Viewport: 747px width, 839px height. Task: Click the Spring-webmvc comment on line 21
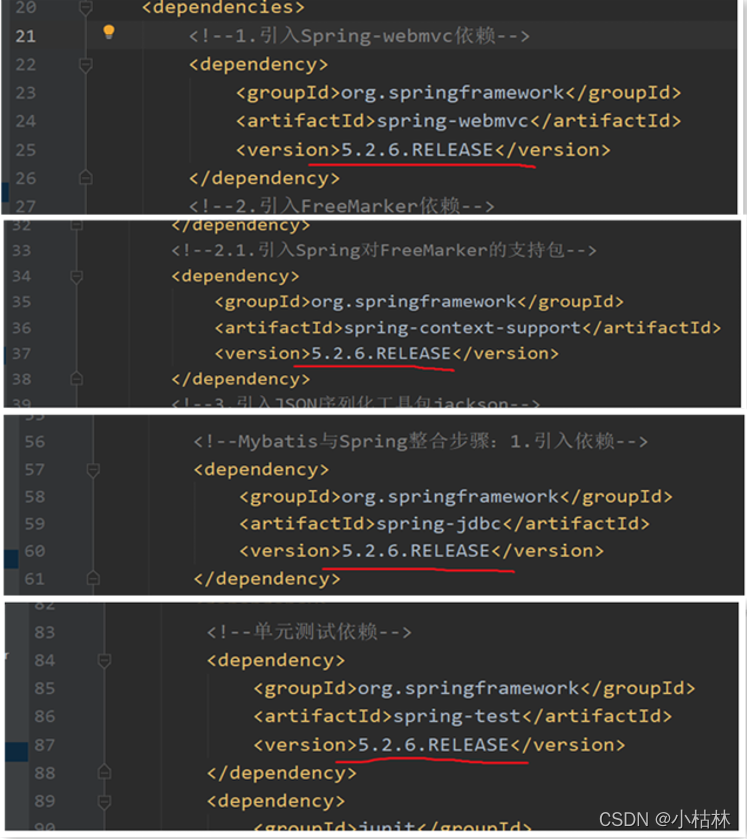tap(359, 36)
